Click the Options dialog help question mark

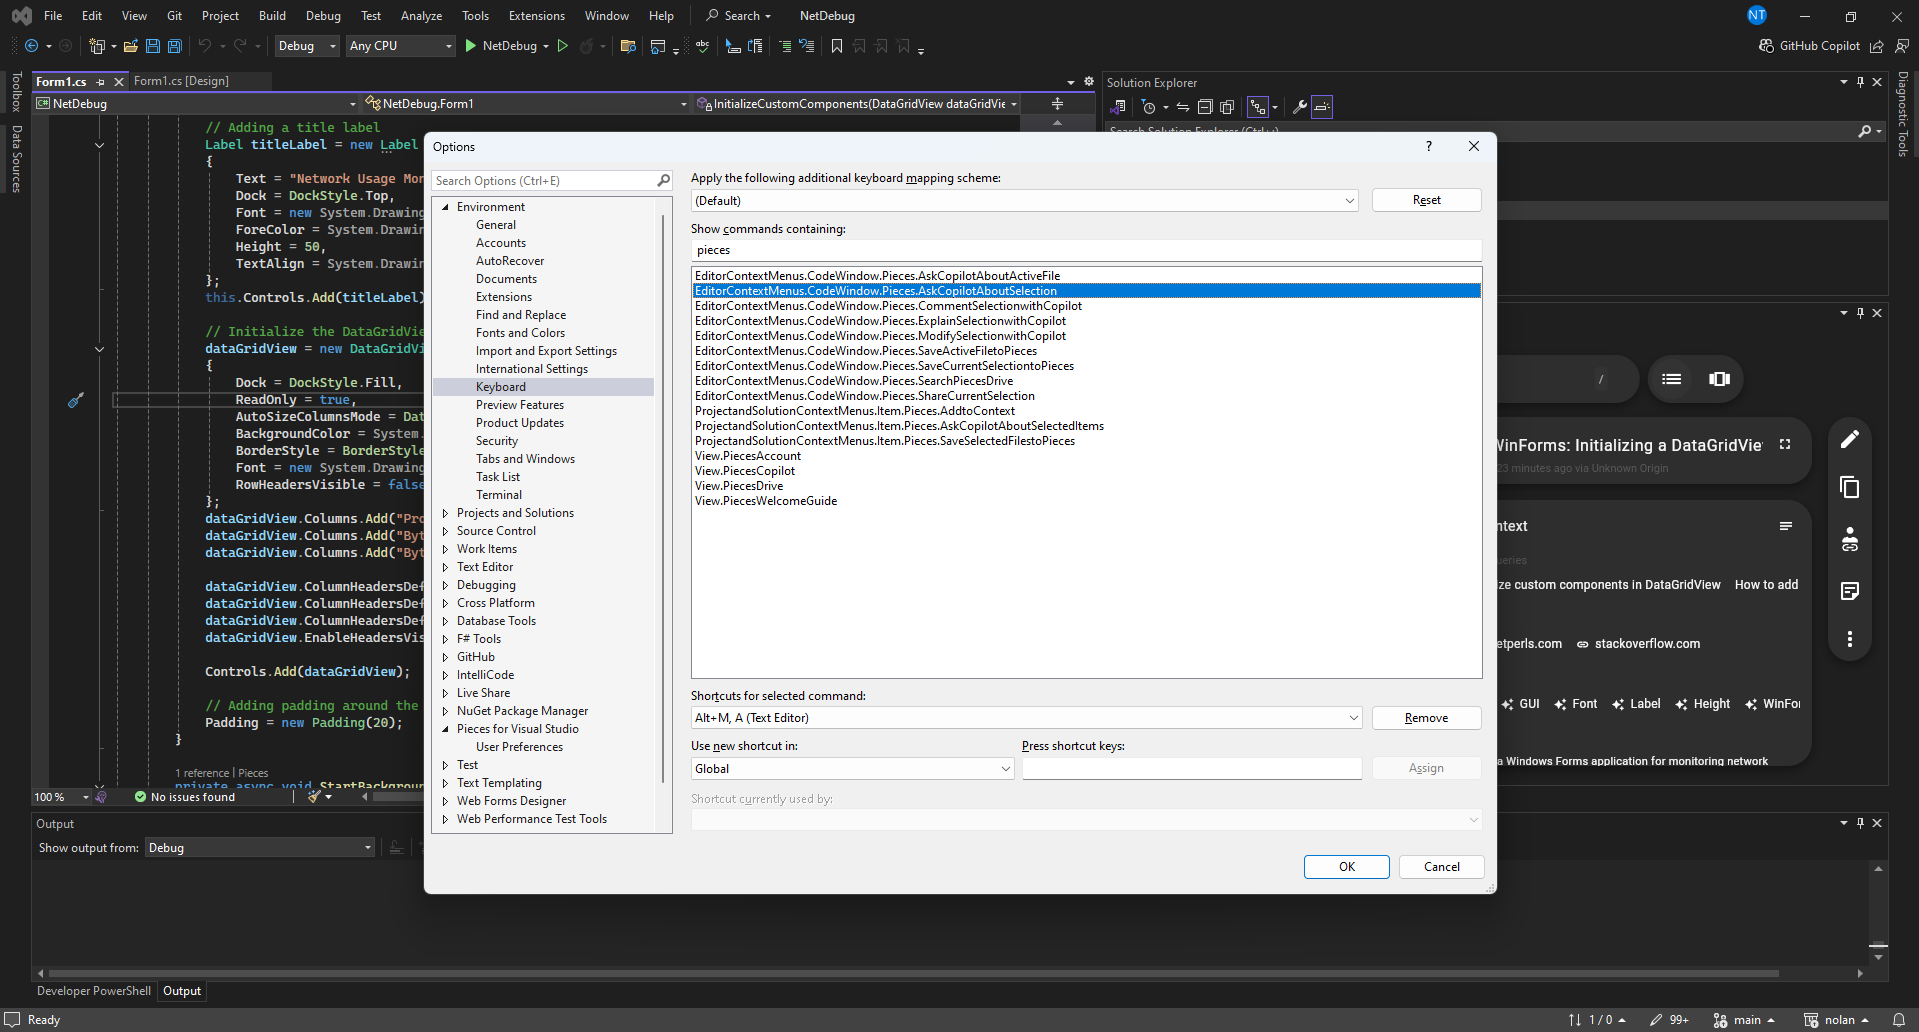pyautogui.click(x=1429, y=146)
